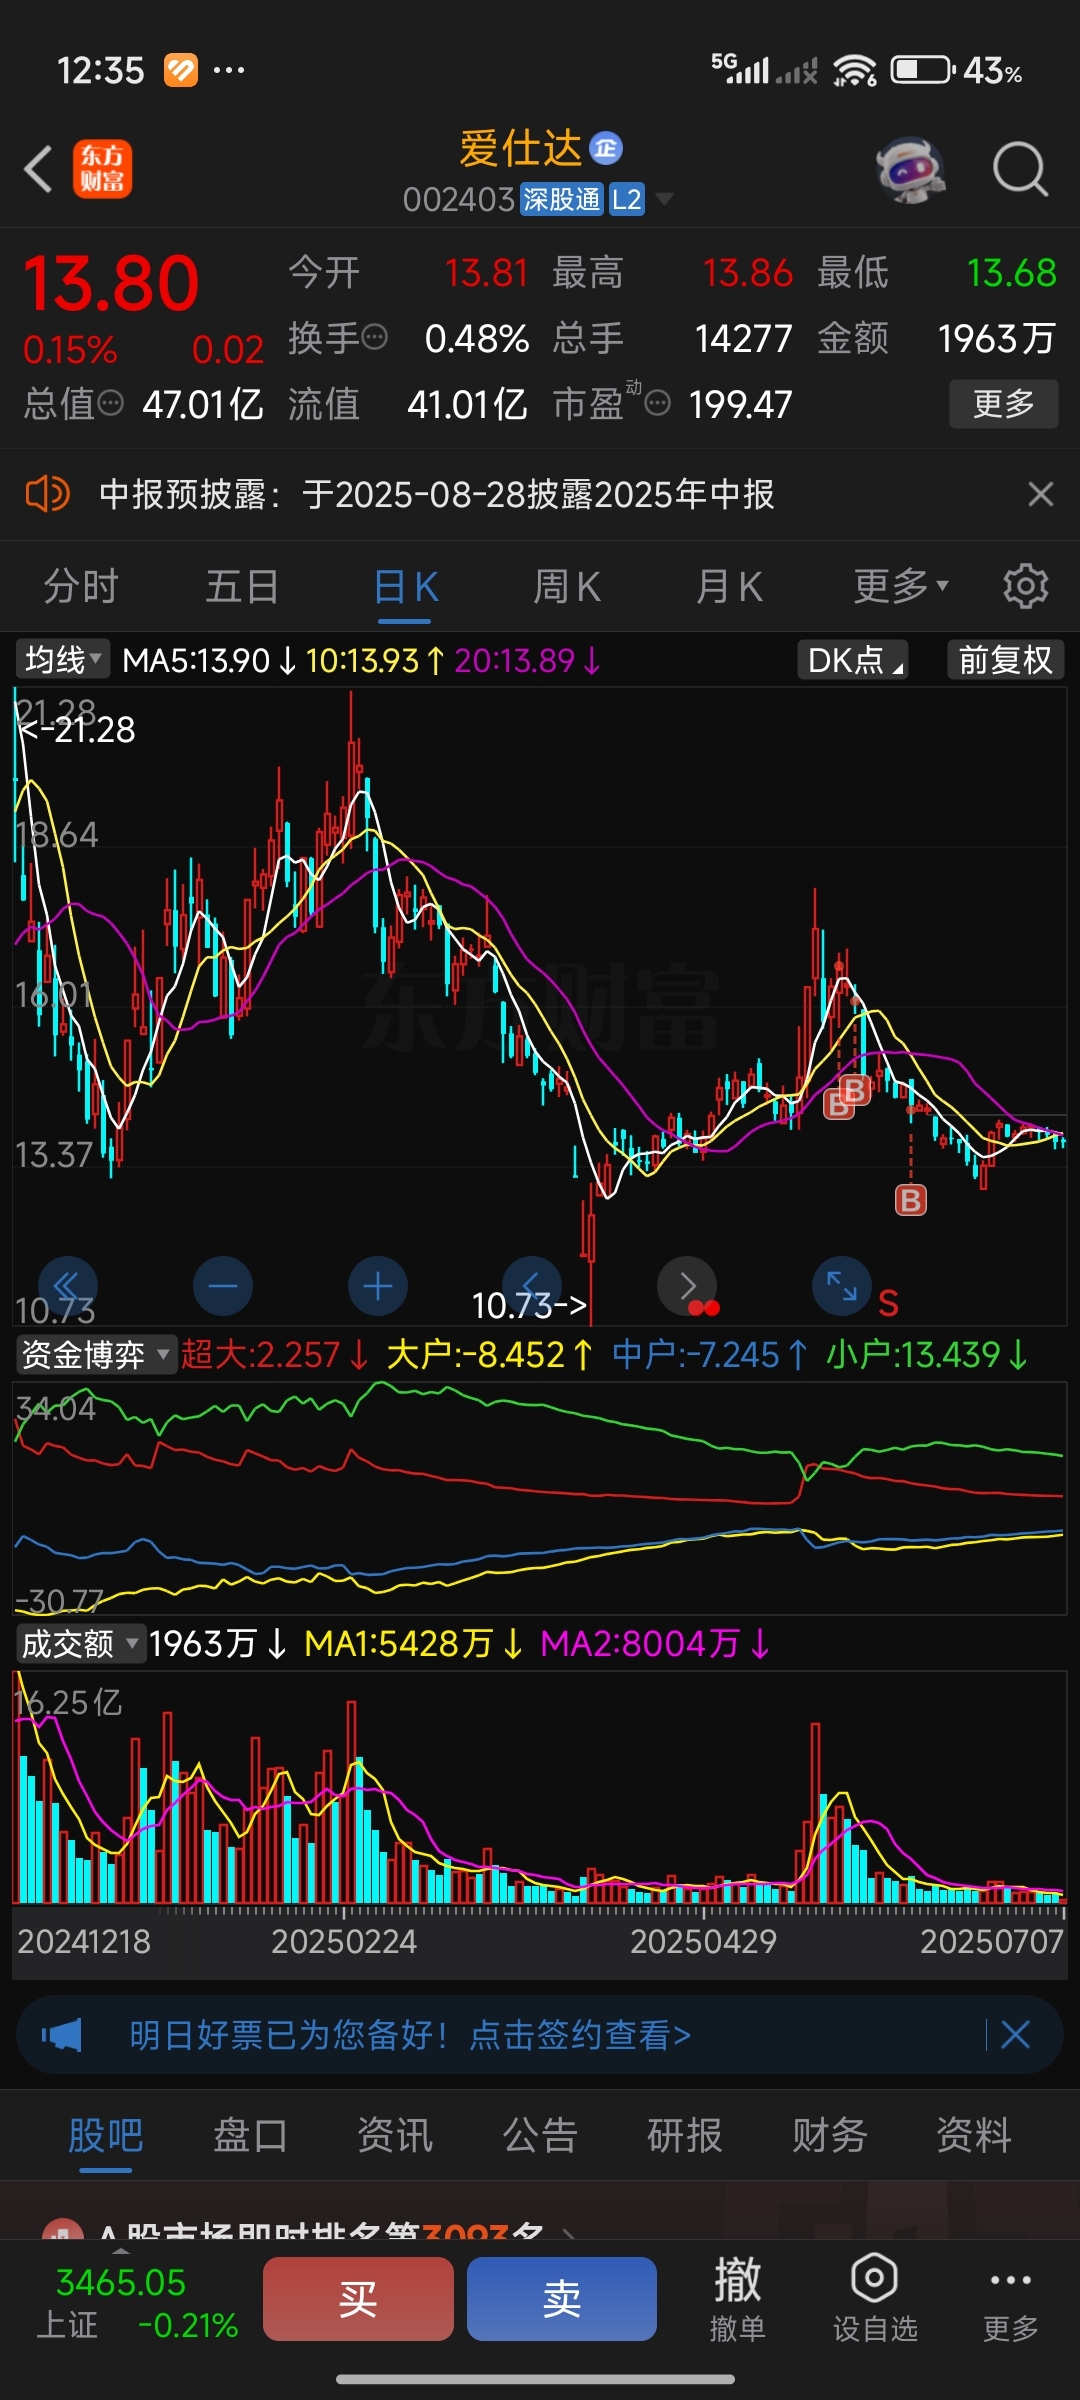Switch to 五日 chart tab
1080x2400 pixels.
[242, 586]
